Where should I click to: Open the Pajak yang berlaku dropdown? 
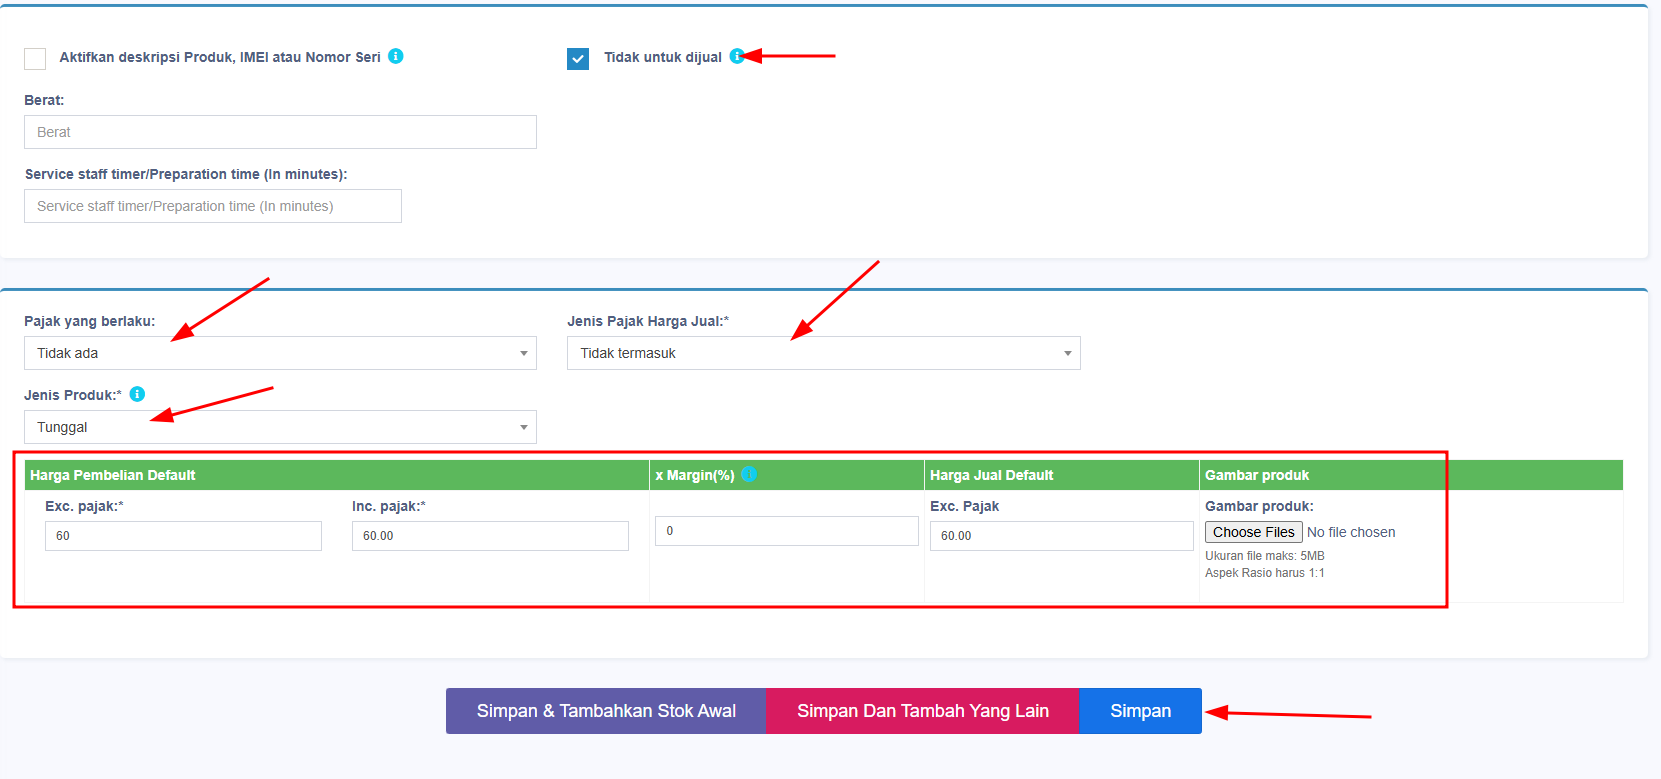[280, 353]
